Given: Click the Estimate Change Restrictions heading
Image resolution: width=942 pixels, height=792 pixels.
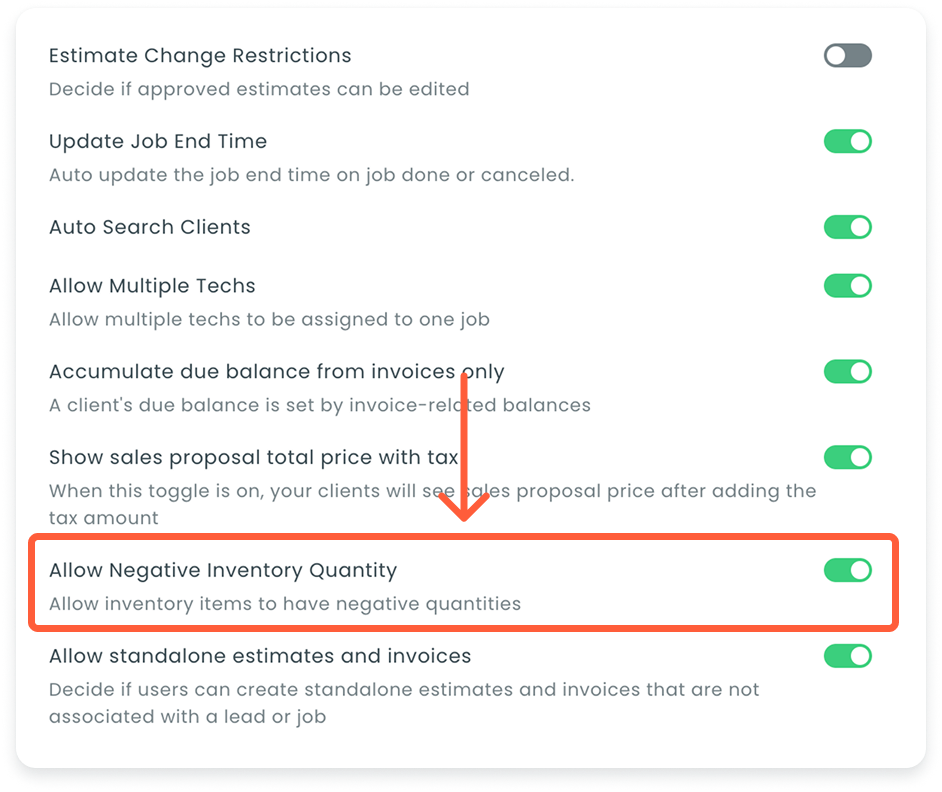Looking at the screenshot, I should pos(200,56).
